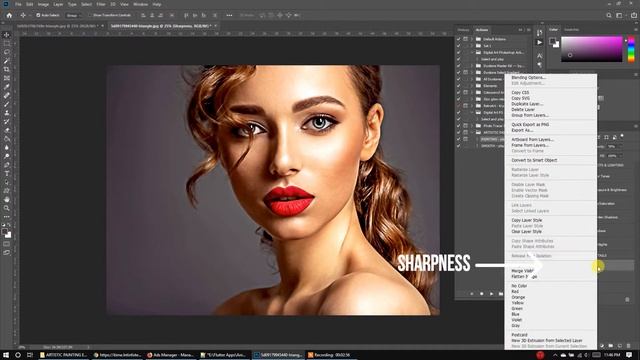
Task: Select the Pen tool
Action: pos(7,165)
